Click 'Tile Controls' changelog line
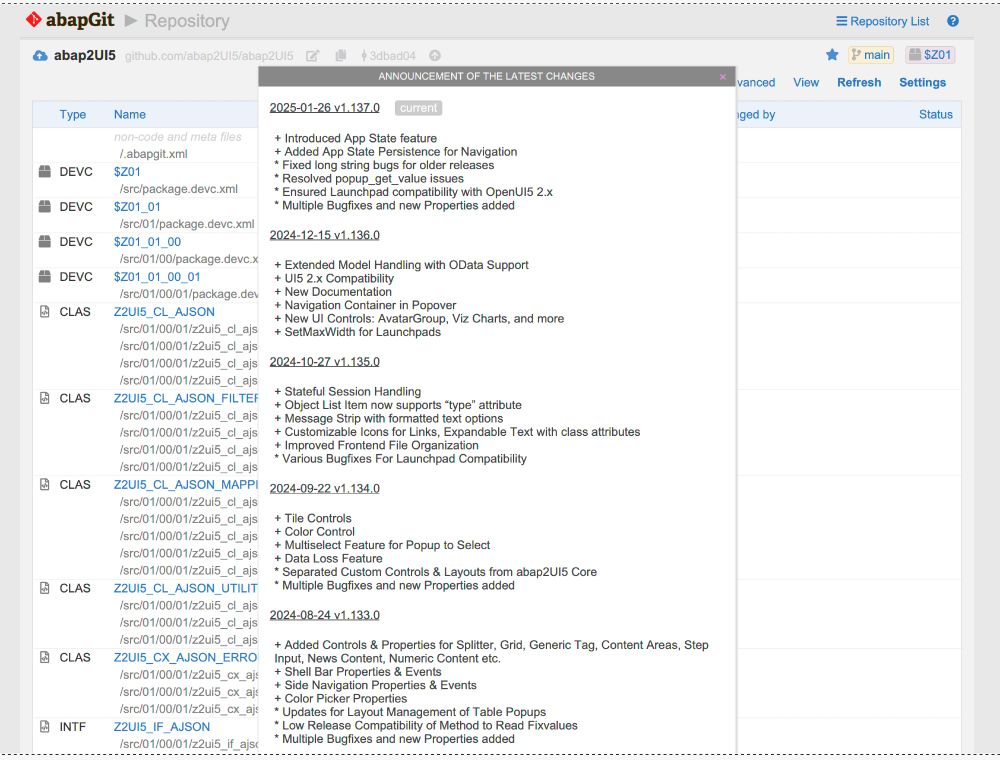The image size is (1000, 760). (313, 518)
